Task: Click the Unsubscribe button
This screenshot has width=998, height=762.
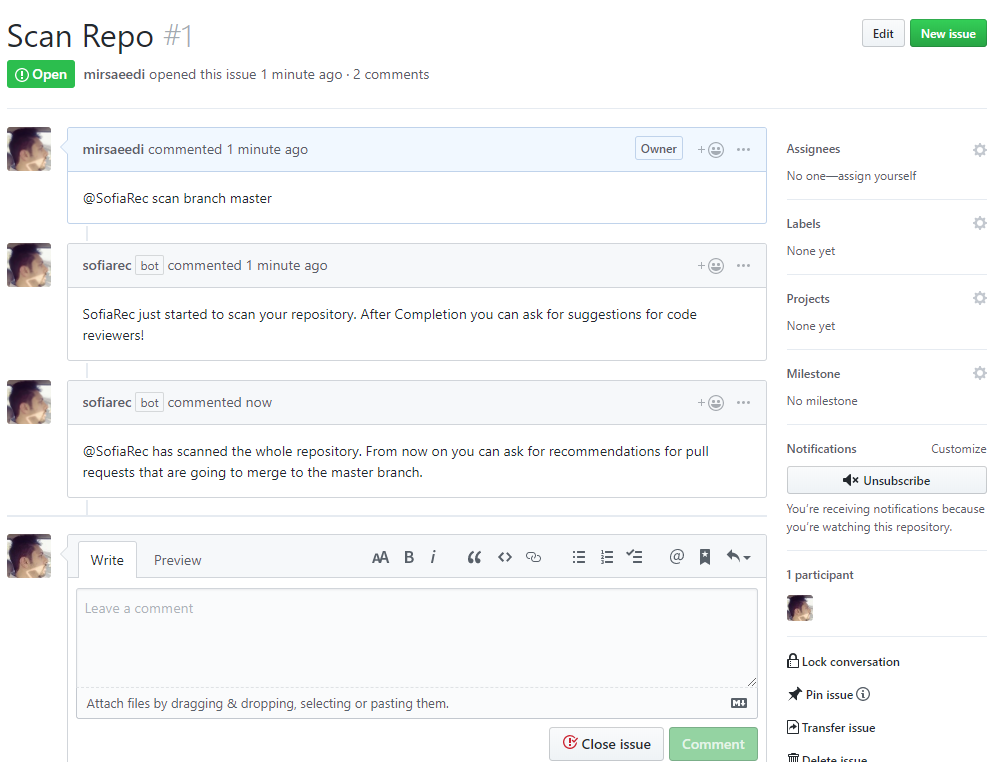Action: point(887,481)
